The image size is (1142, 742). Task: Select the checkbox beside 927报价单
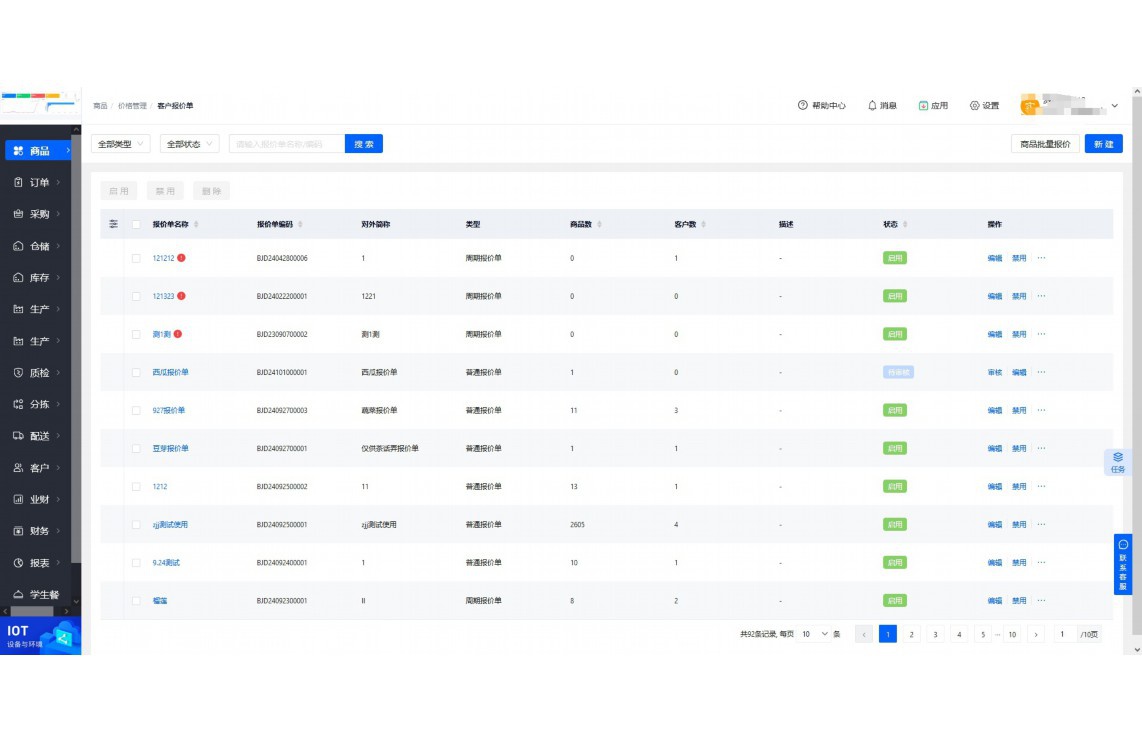click(x=136, y=410)
